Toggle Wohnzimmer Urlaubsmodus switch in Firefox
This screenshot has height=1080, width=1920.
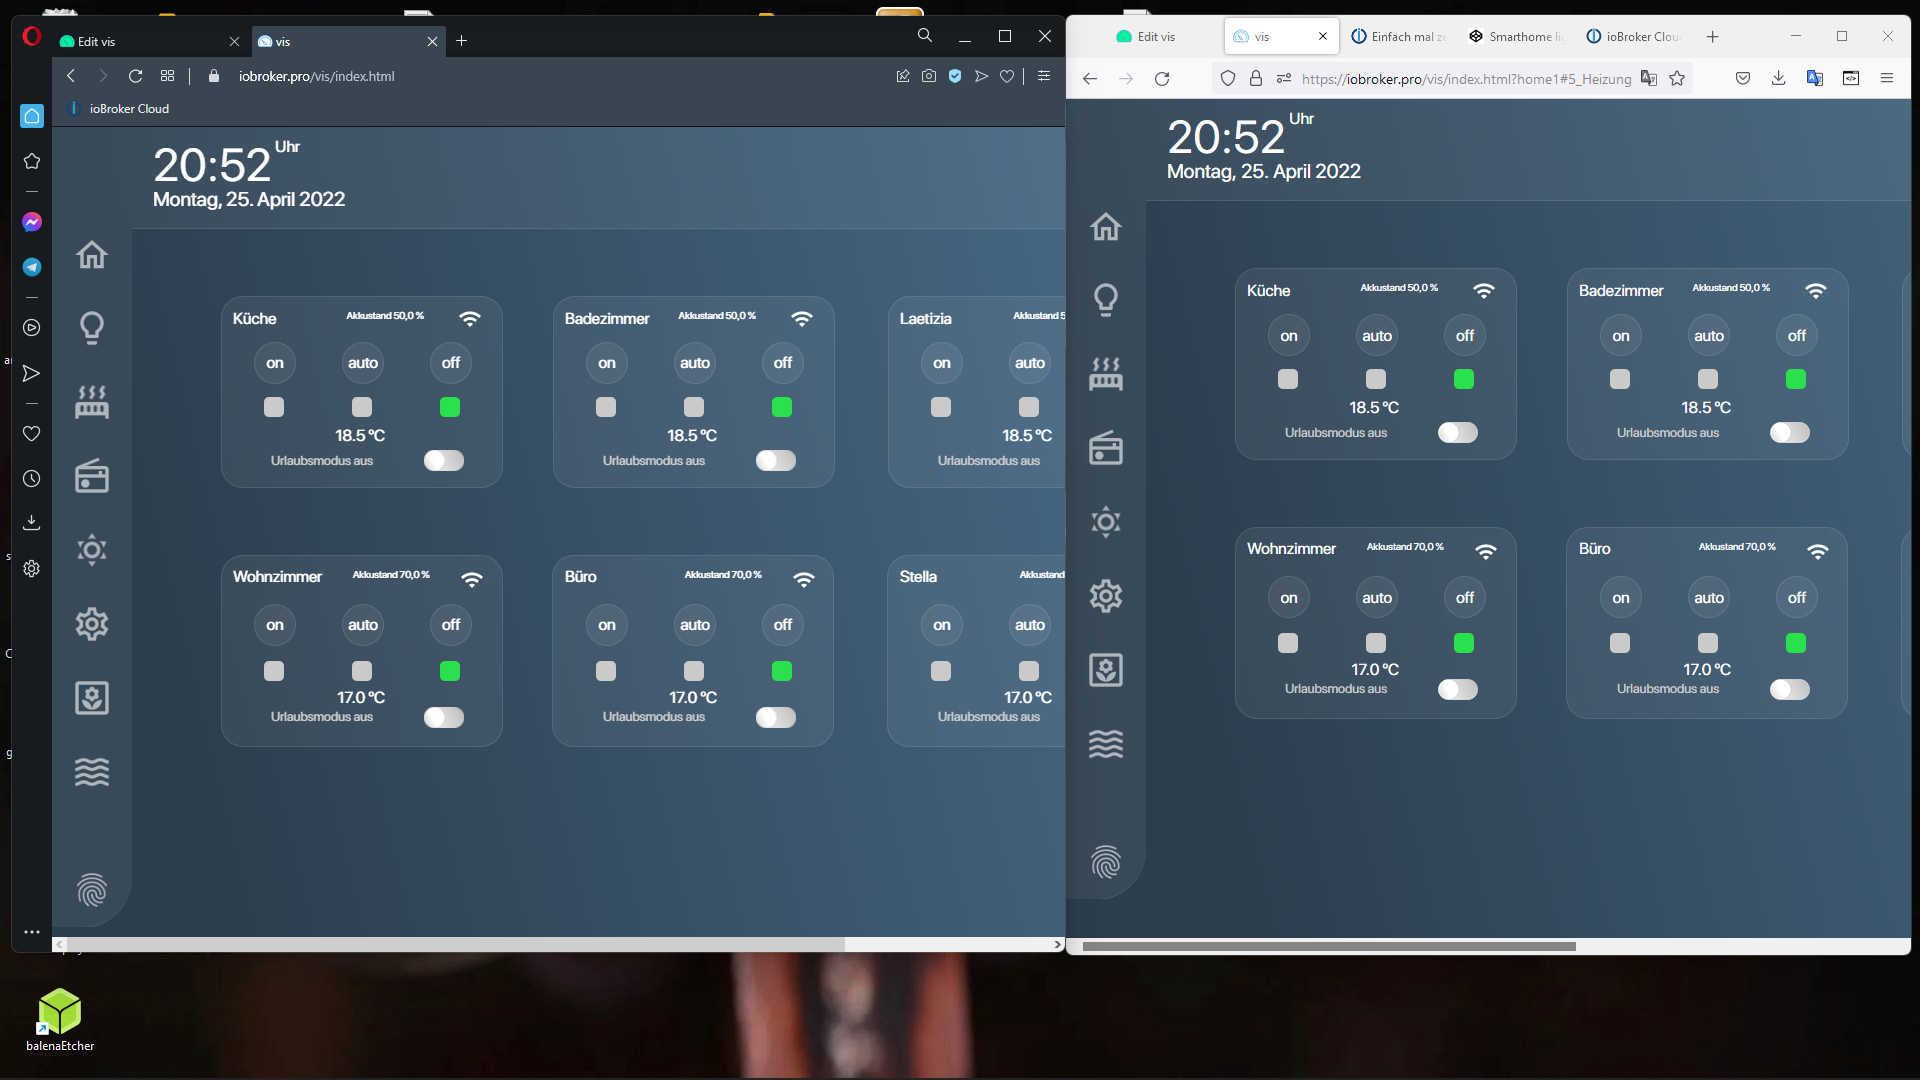[1458, 689]
